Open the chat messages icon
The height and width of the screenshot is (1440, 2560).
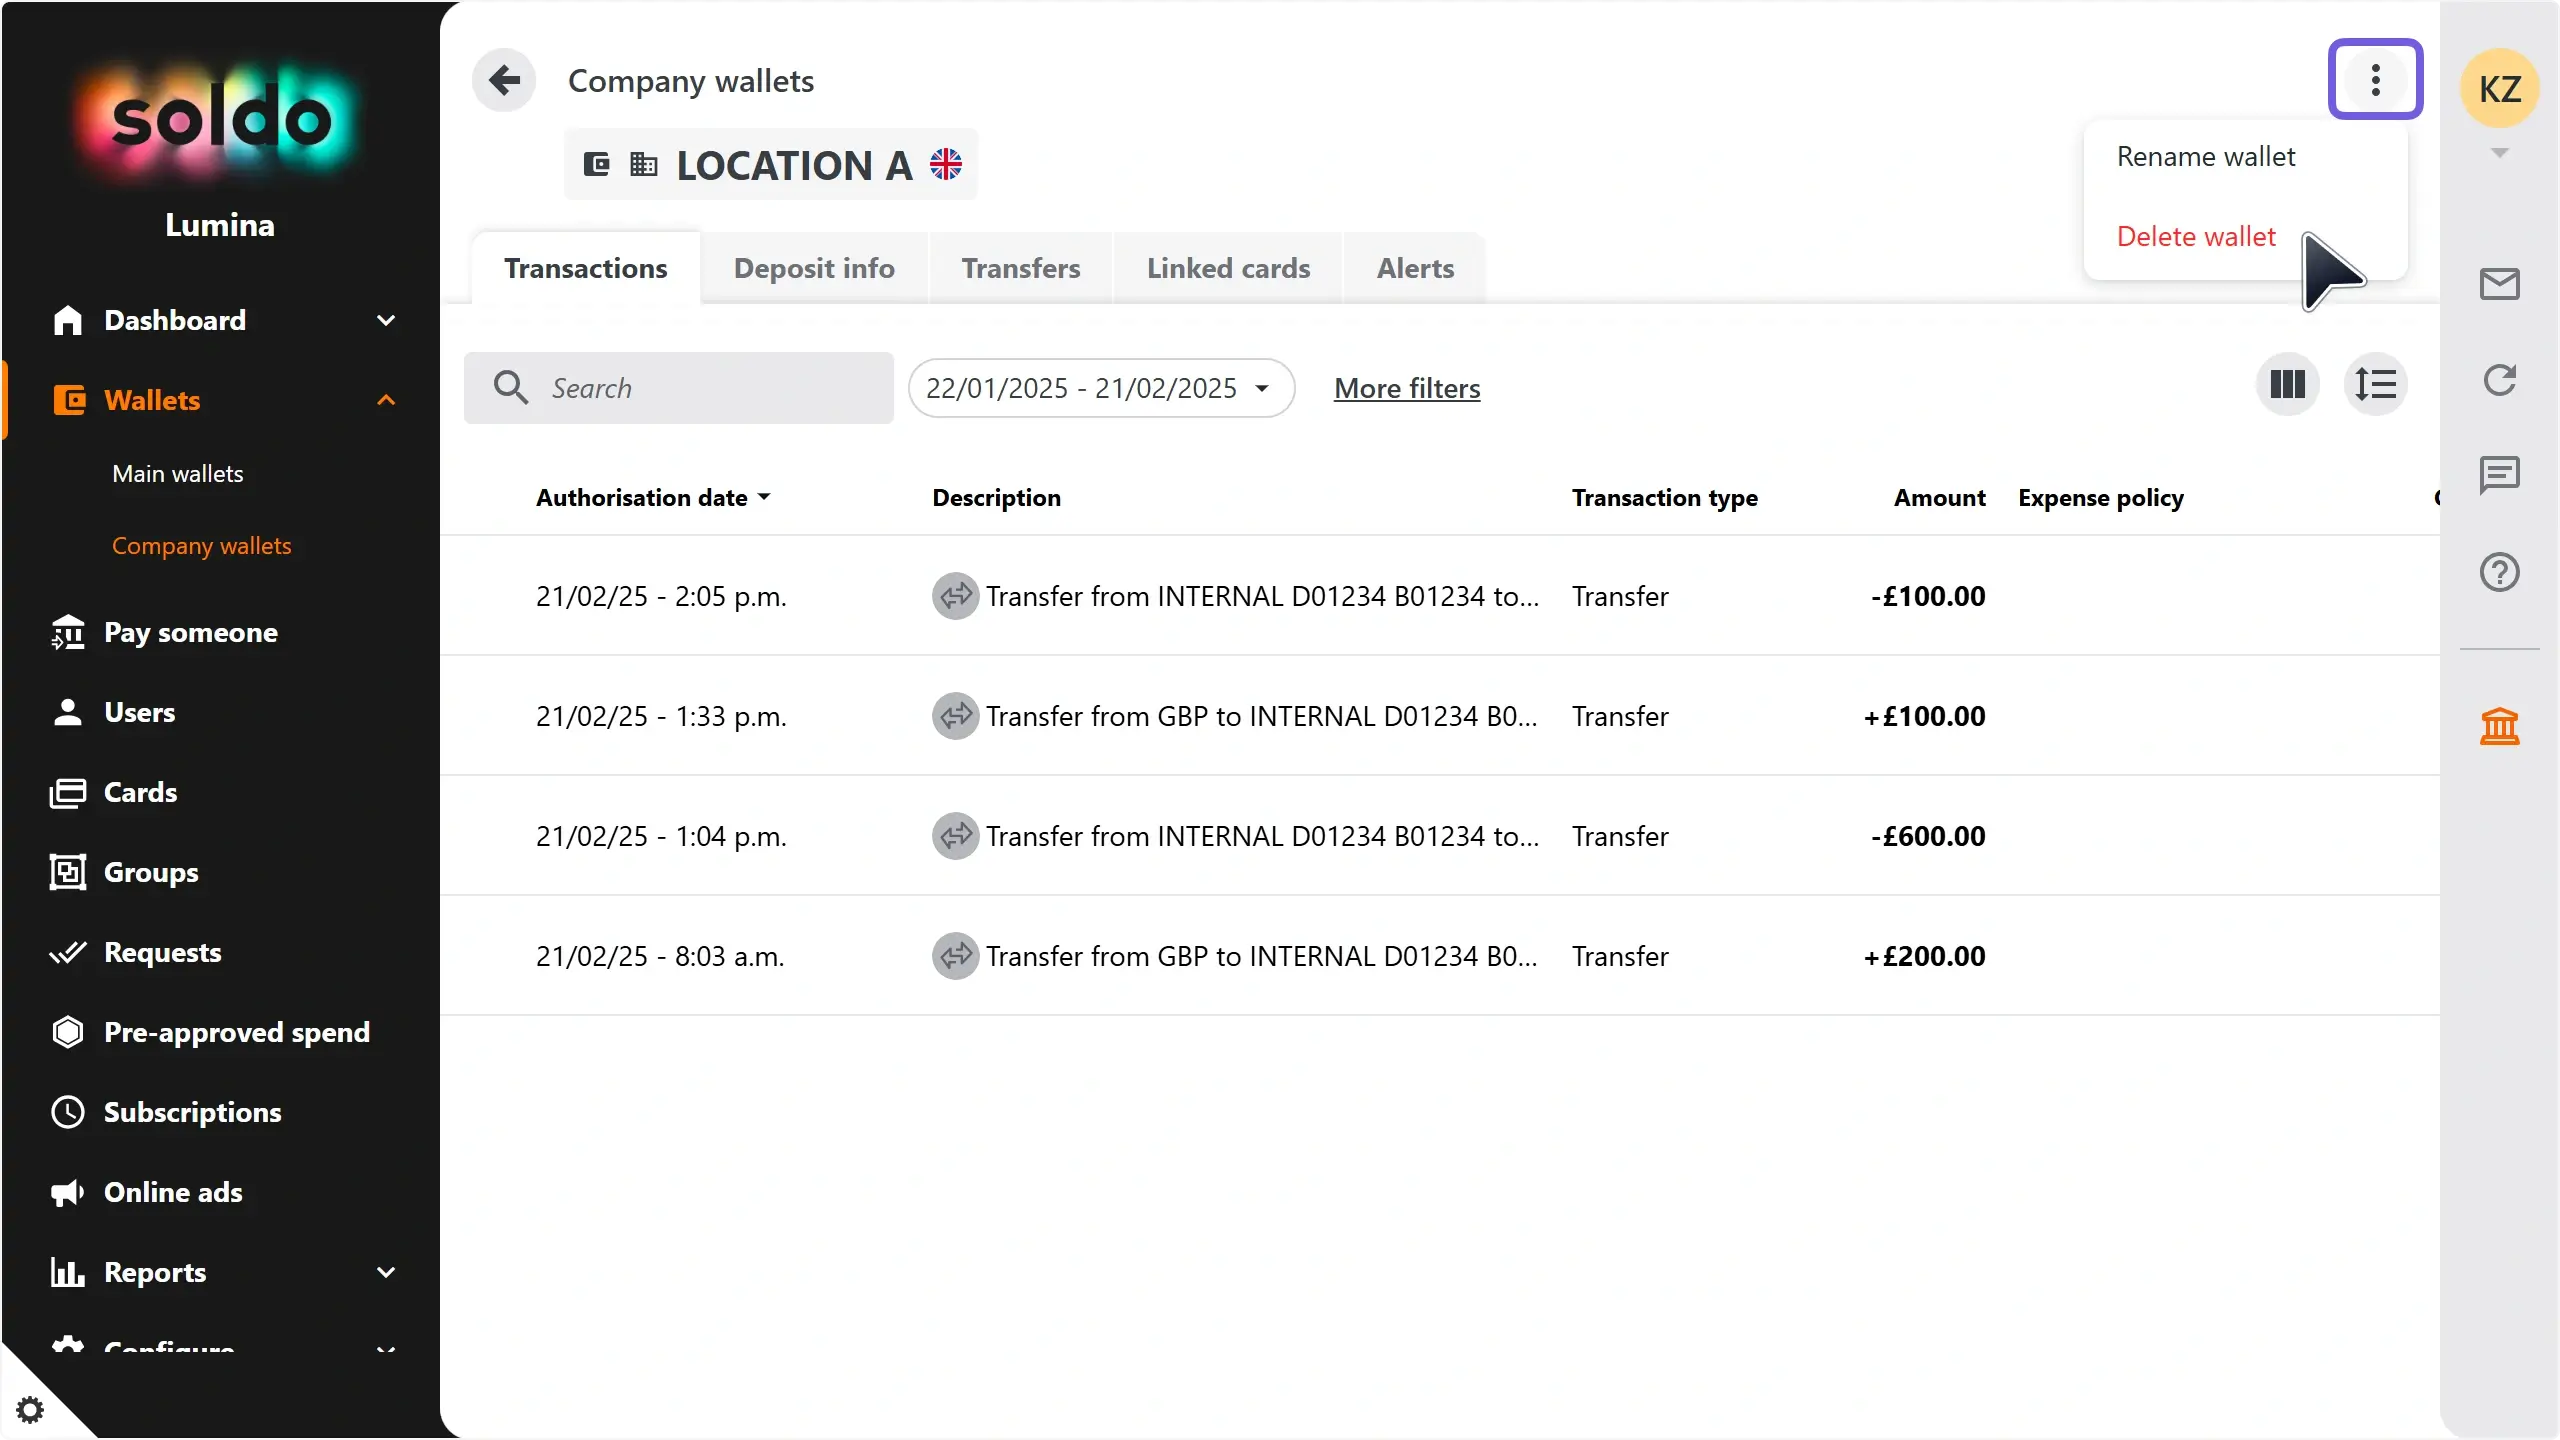click(2499, 475)
